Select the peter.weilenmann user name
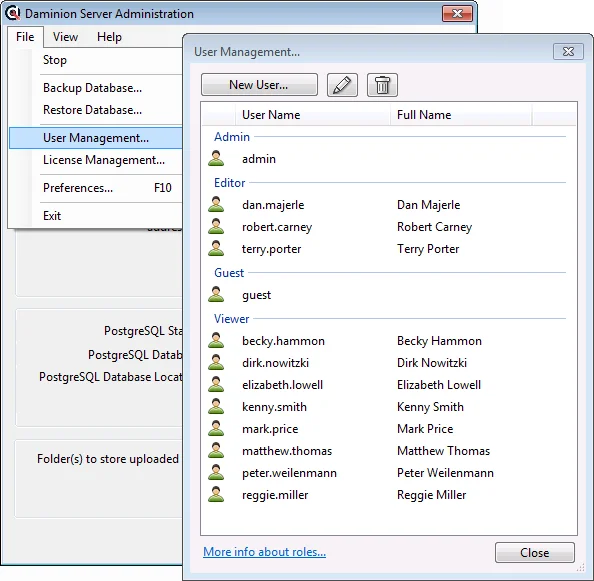The height and width of the screenshot is (581, 594). tap(289, 473)
